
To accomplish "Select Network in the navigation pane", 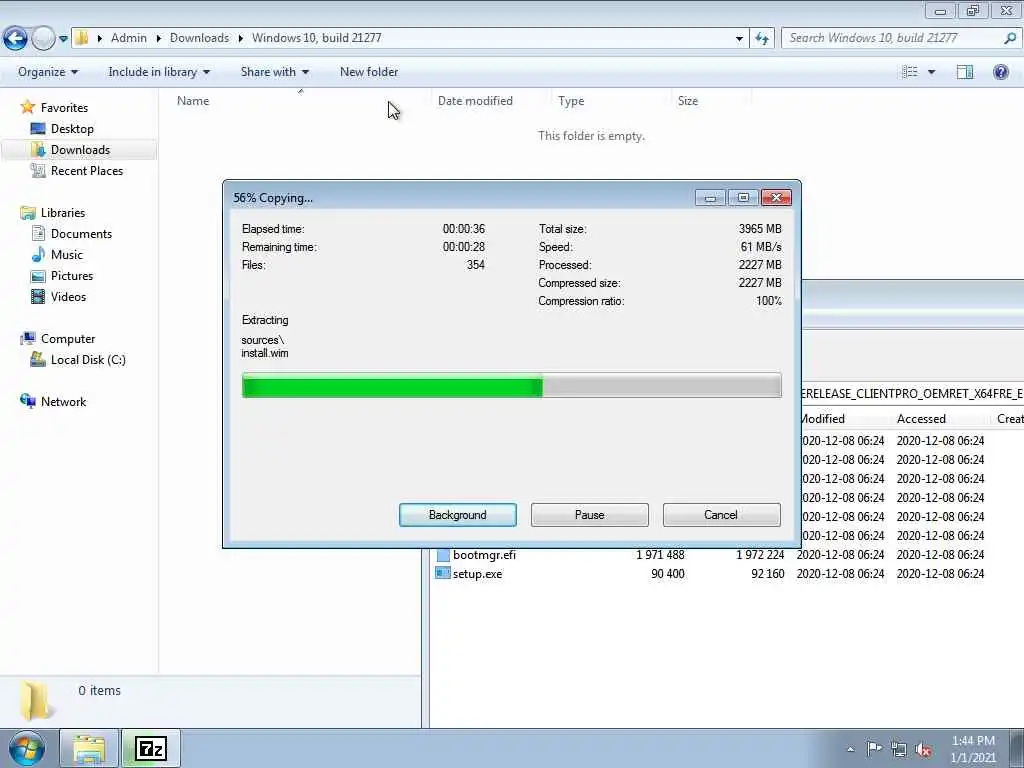I will (x=63, y=402).
